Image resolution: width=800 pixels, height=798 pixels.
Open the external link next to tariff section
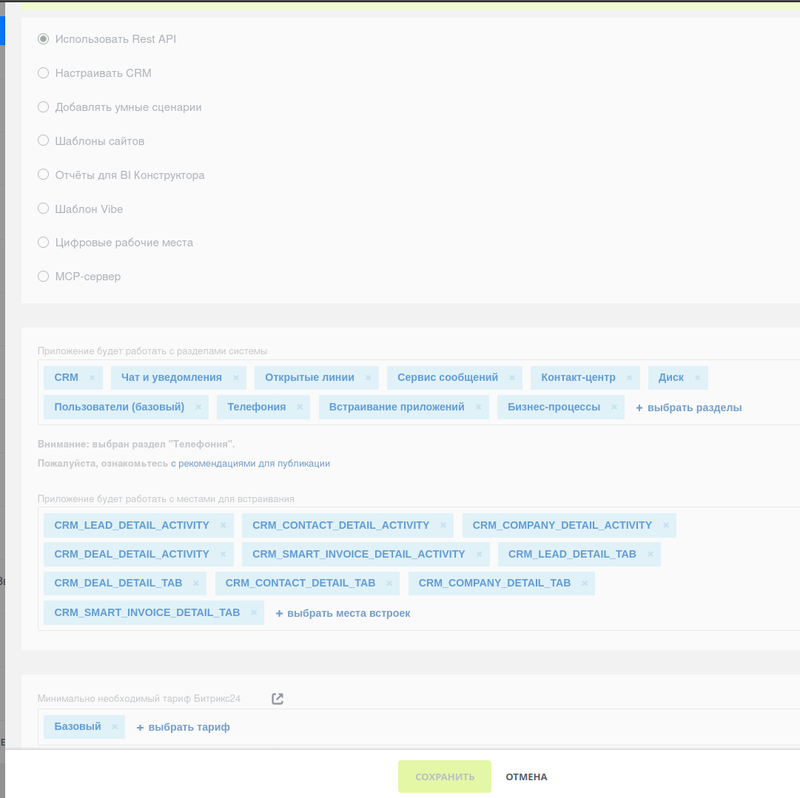tap(277, 698)
